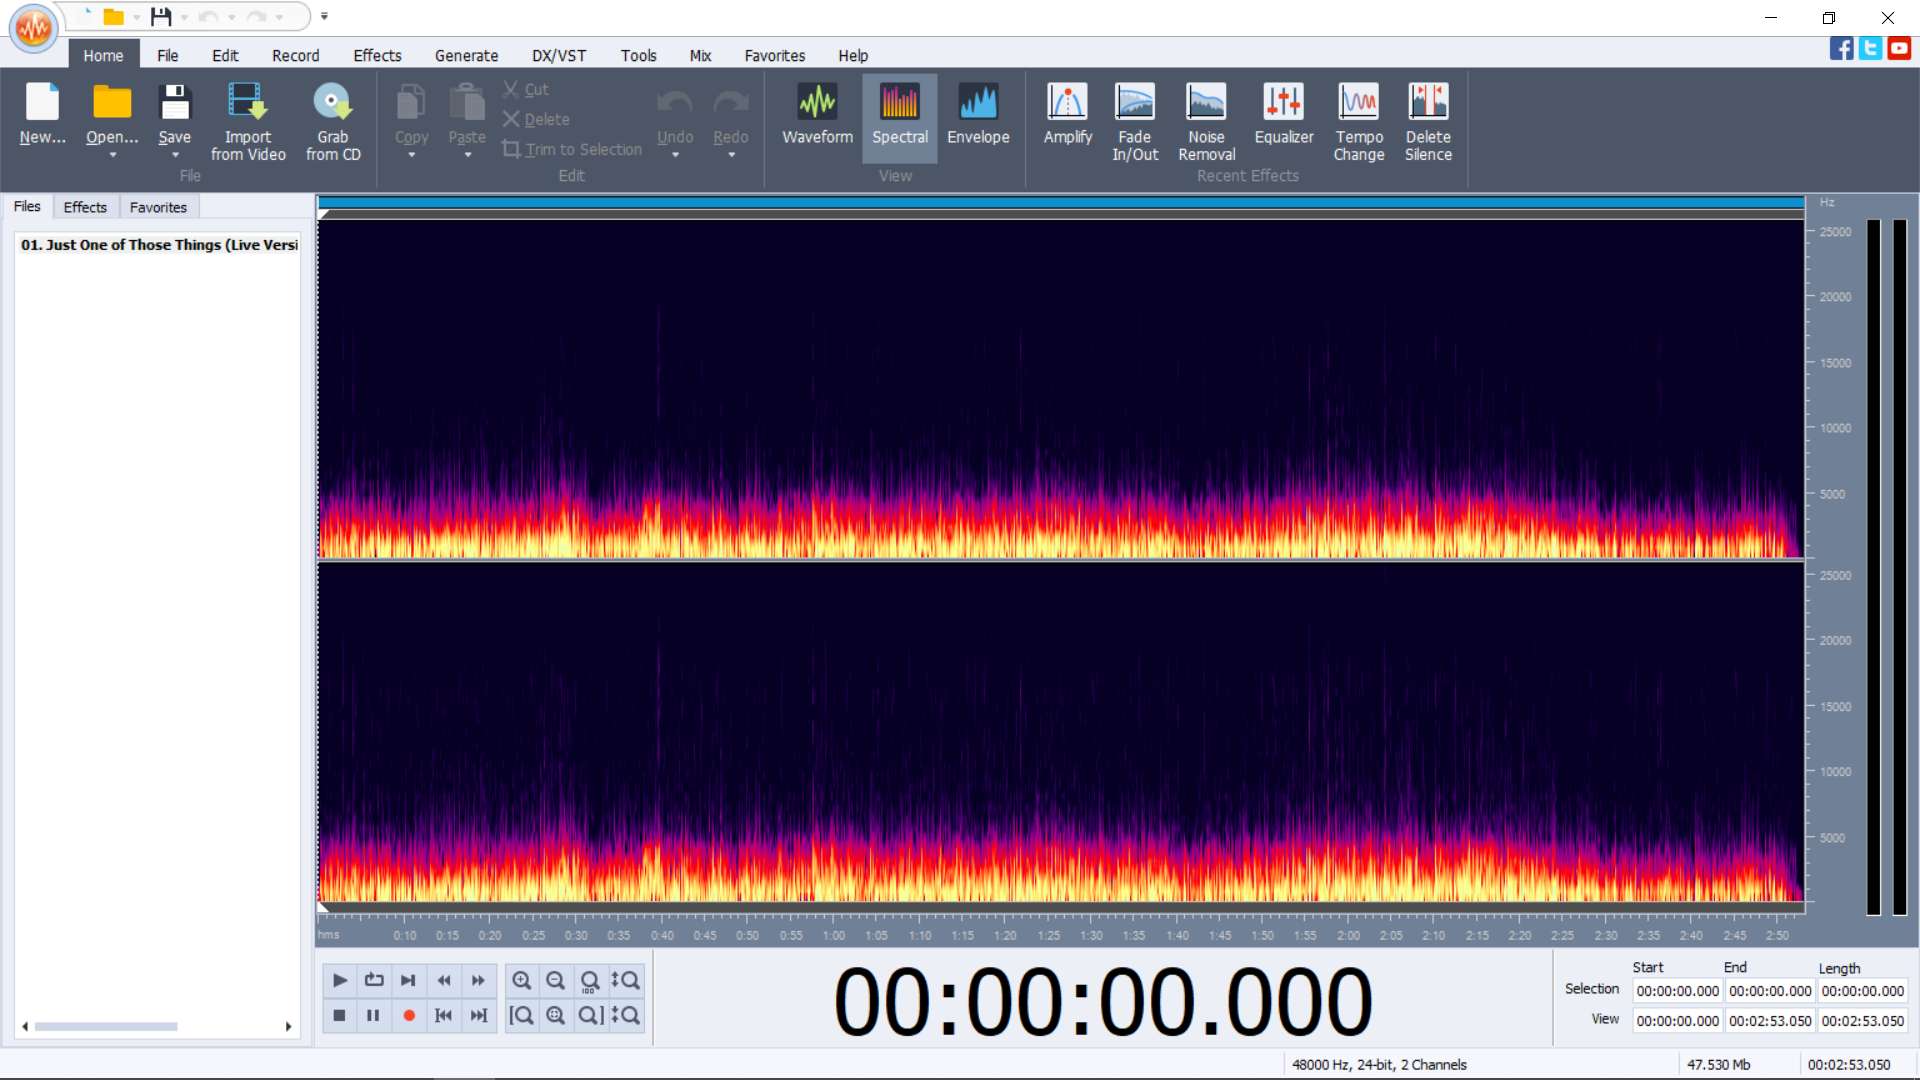Click the fast forward button

tap(478, 980)
